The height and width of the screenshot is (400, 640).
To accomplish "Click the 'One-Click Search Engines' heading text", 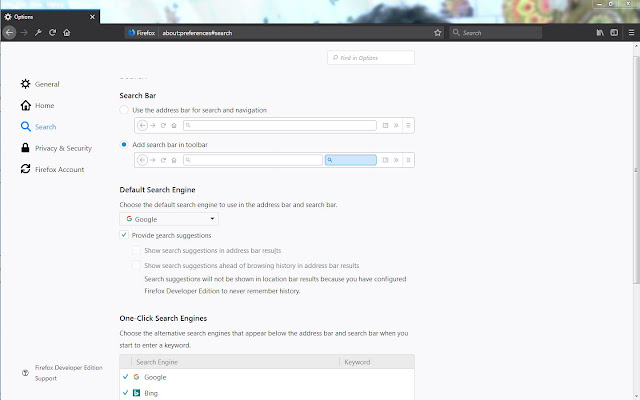I will tap(163, 318).
